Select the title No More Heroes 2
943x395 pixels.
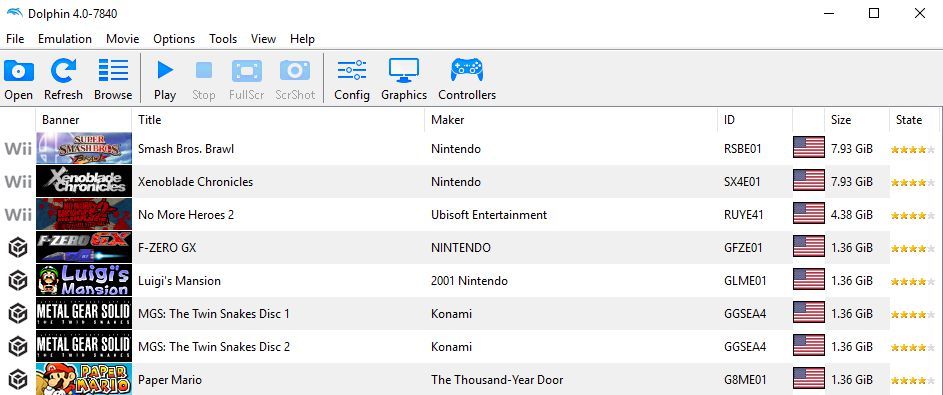[x=186, y=215]
